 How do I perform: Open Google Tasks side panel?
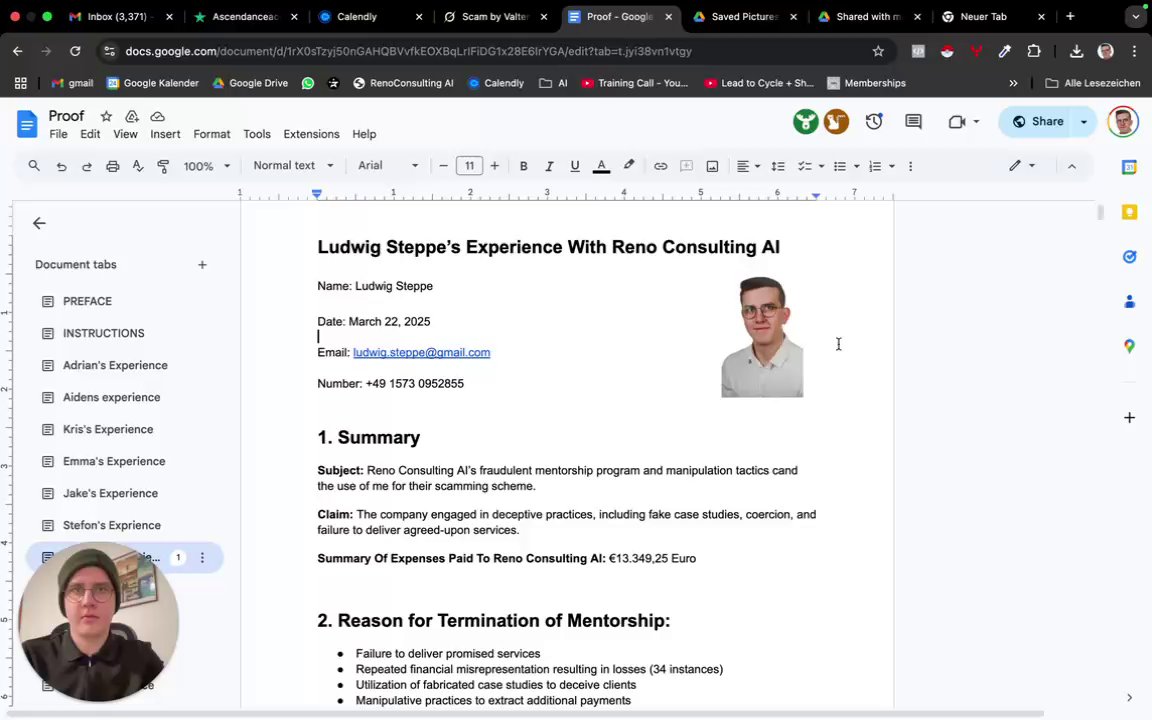tap(1129, 256)
